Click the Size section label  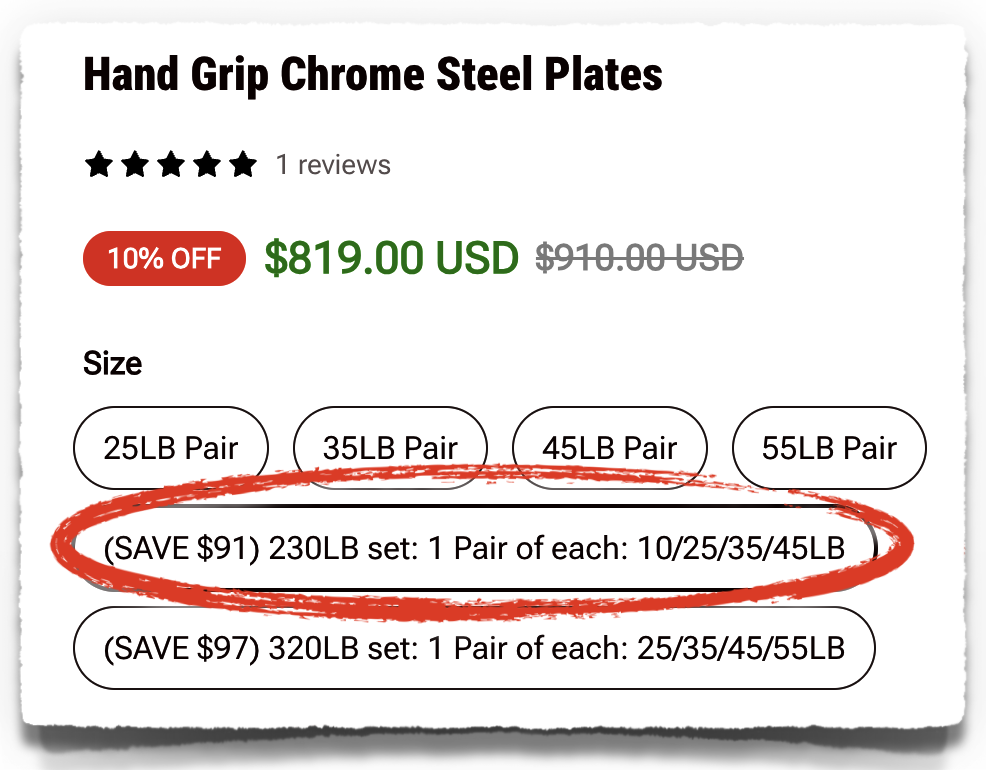coord(114,363)
